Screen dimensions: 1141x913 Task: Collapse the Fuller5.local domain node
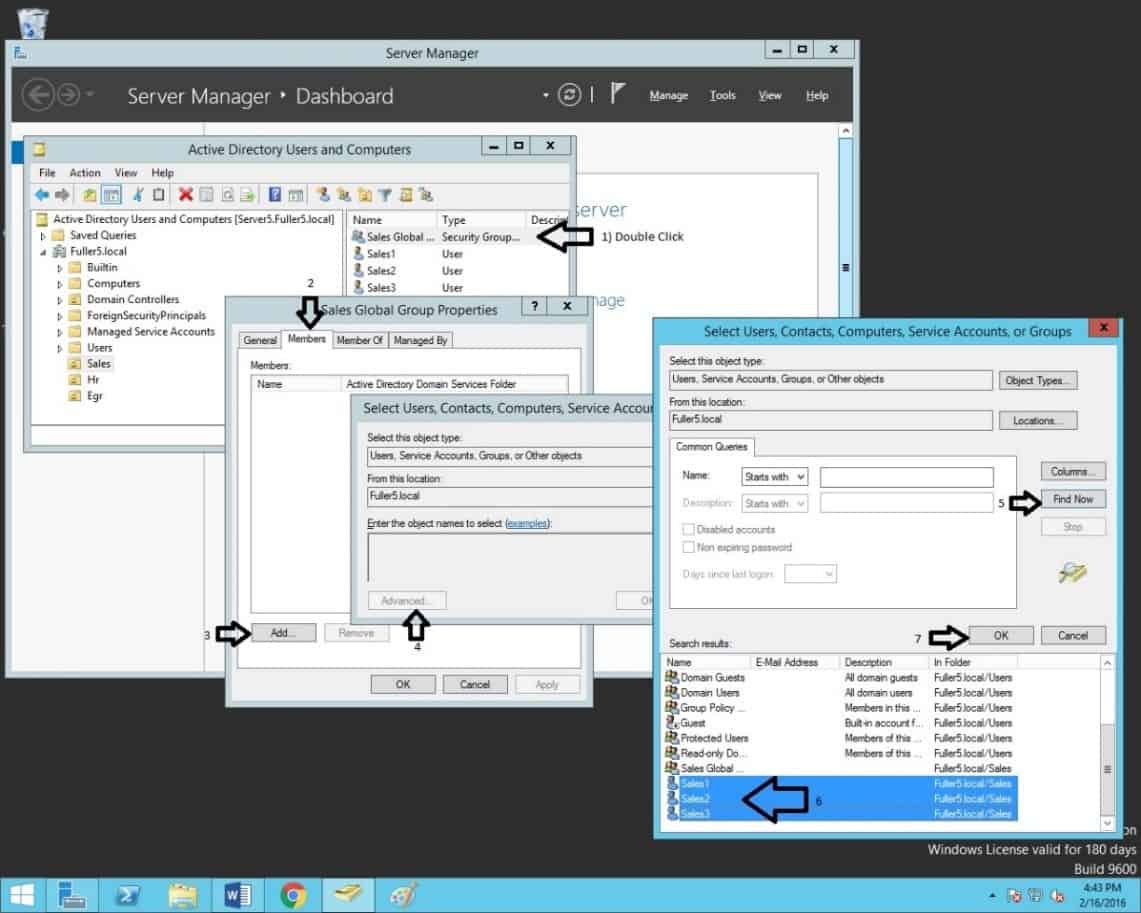click(x=43, y=252)
